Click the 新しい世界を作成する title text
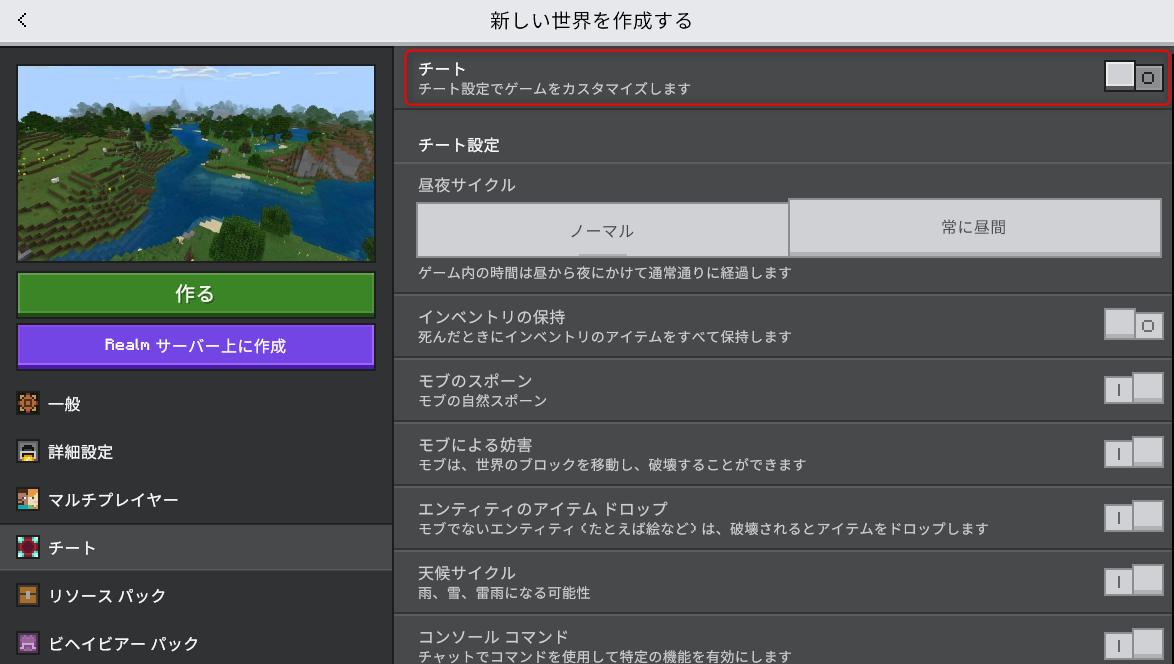Image resolution: width=1174 pixels, height=664 pixels. (x=591, y=20)
